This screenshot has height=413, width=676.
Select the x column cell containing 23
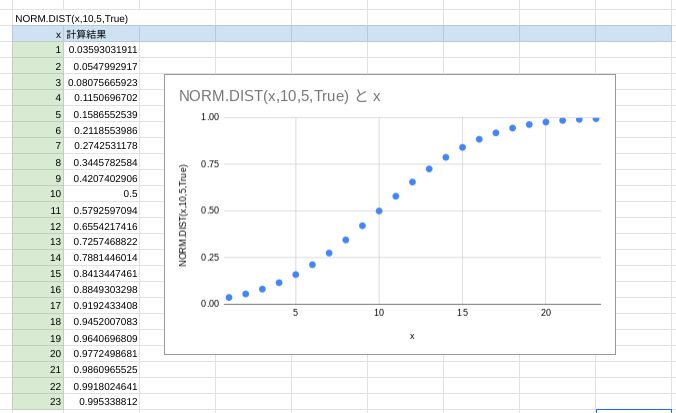click(38, 401)
